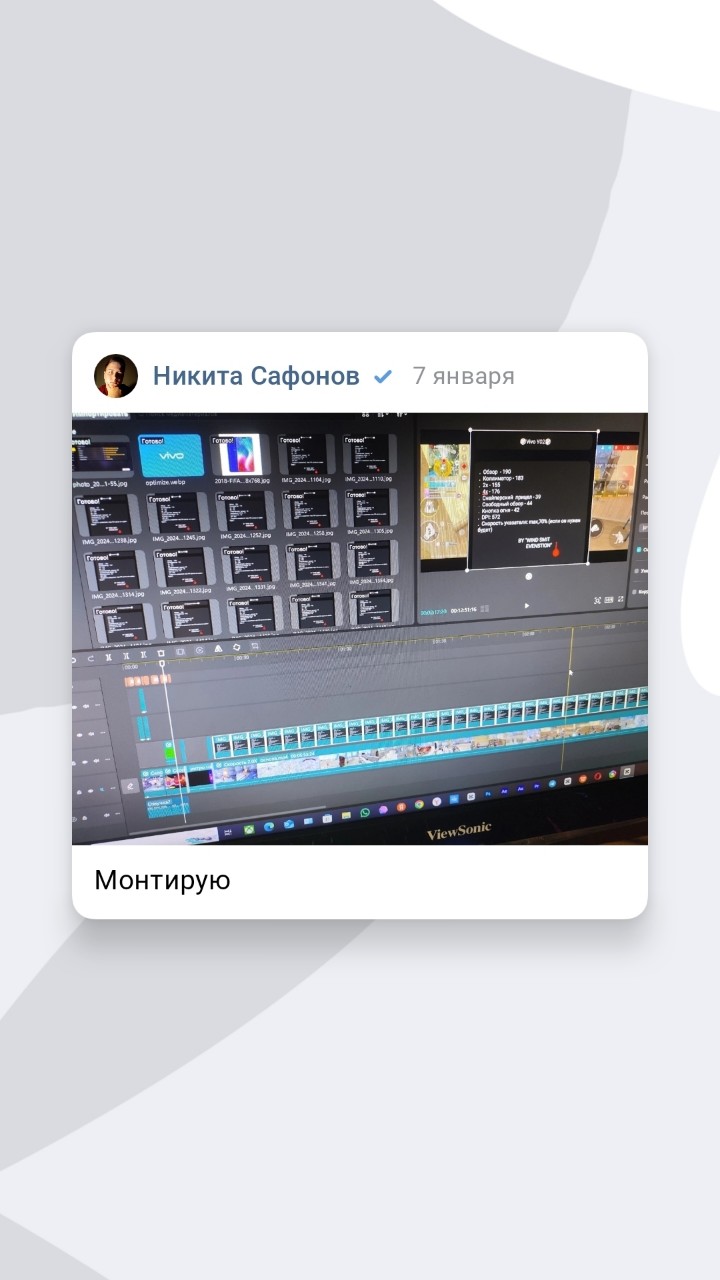Open Никита Сафонов's profile avatar
This screenshot has height=1280, width=720.
point(116,376)
